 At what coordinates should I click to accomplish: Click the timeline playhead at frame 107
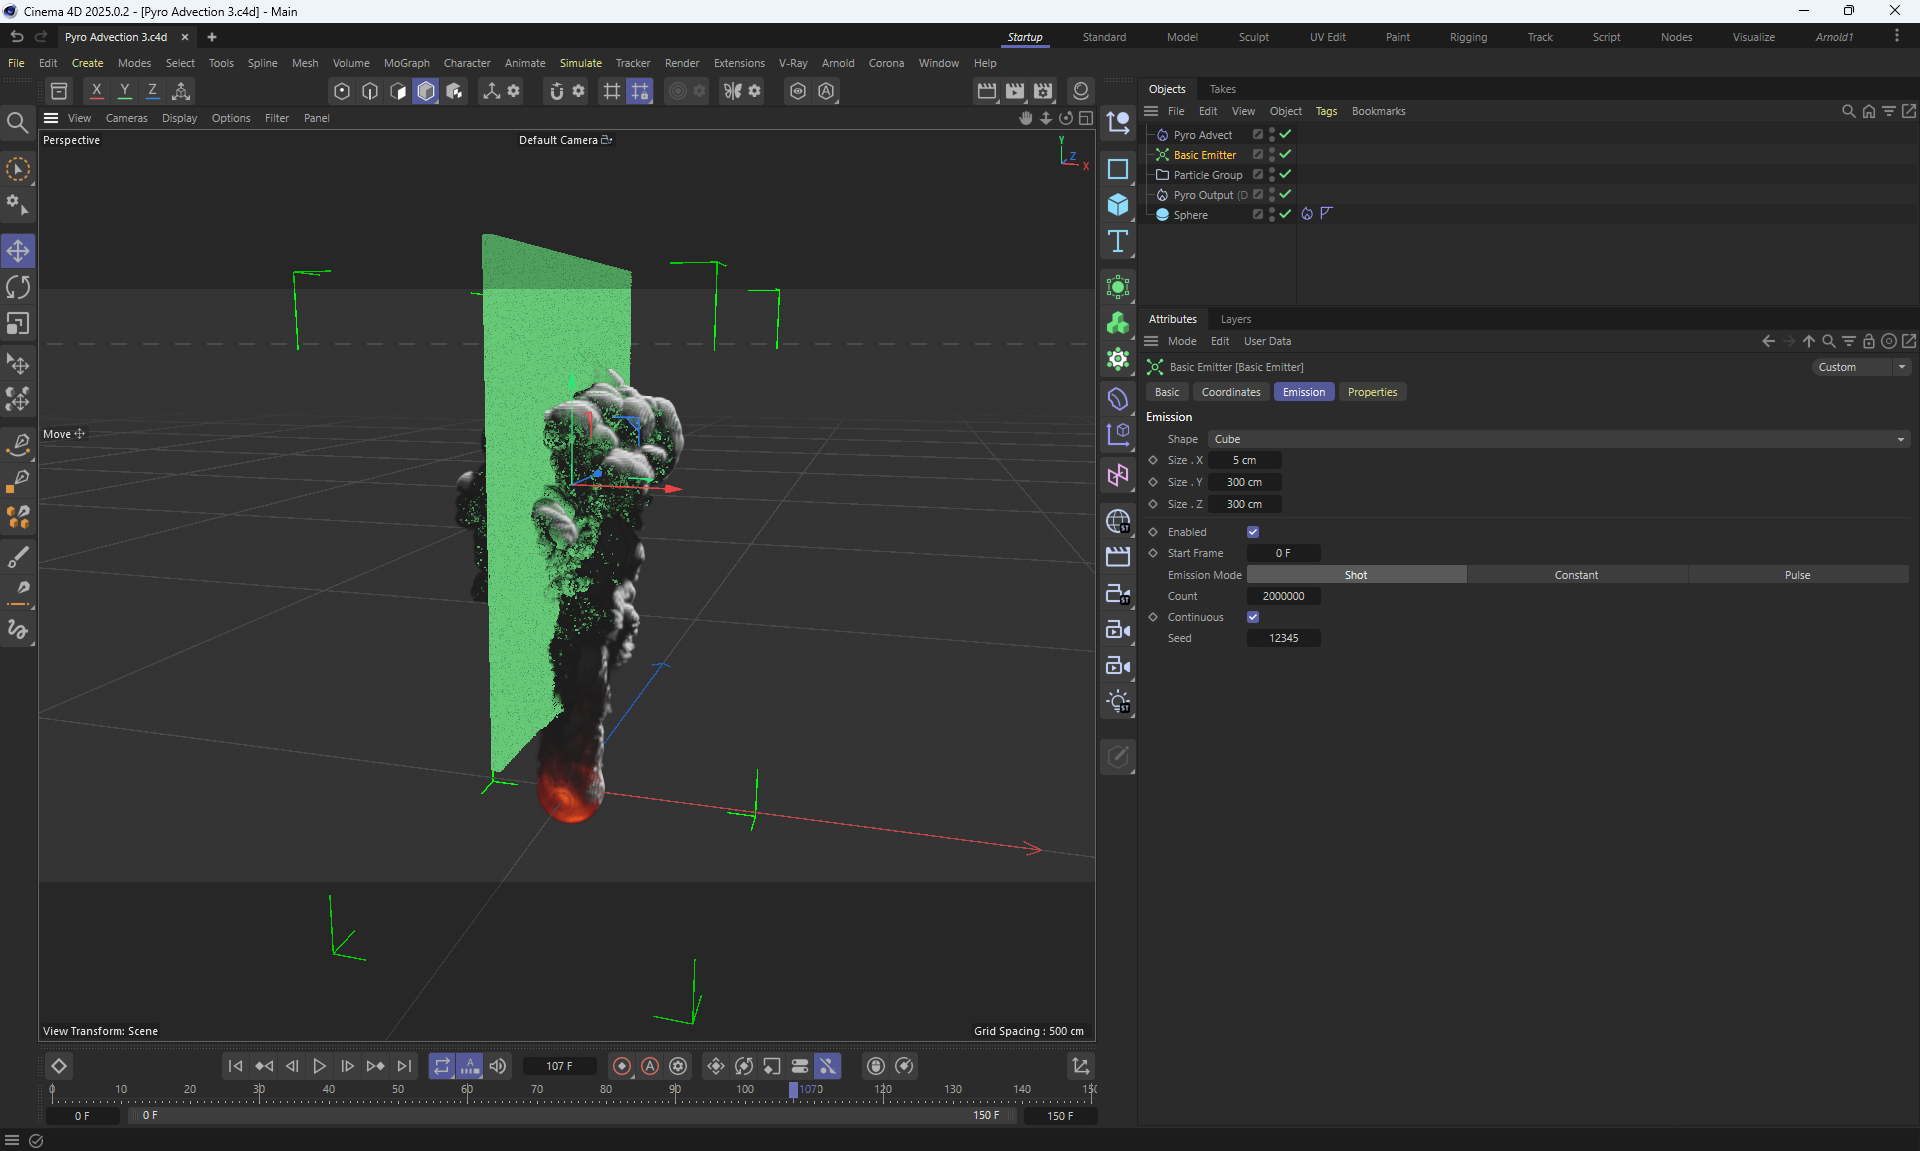click(793, 1090)
